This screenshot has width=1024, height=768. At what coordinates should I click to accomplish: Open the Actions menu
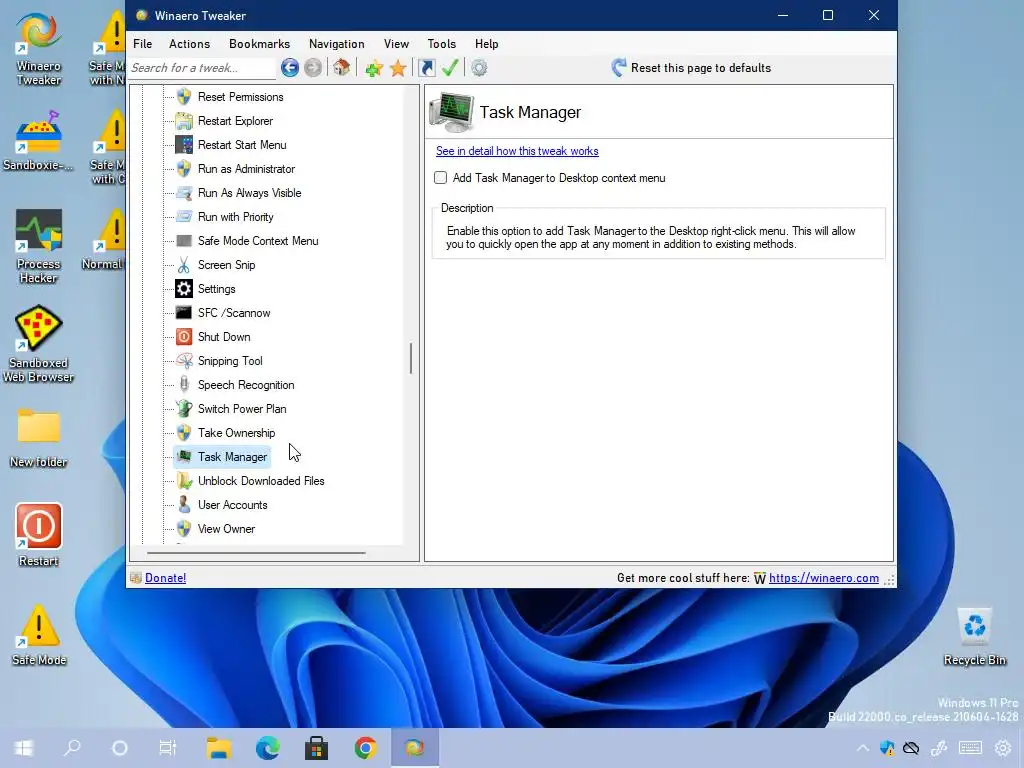(x=189, y=44)
